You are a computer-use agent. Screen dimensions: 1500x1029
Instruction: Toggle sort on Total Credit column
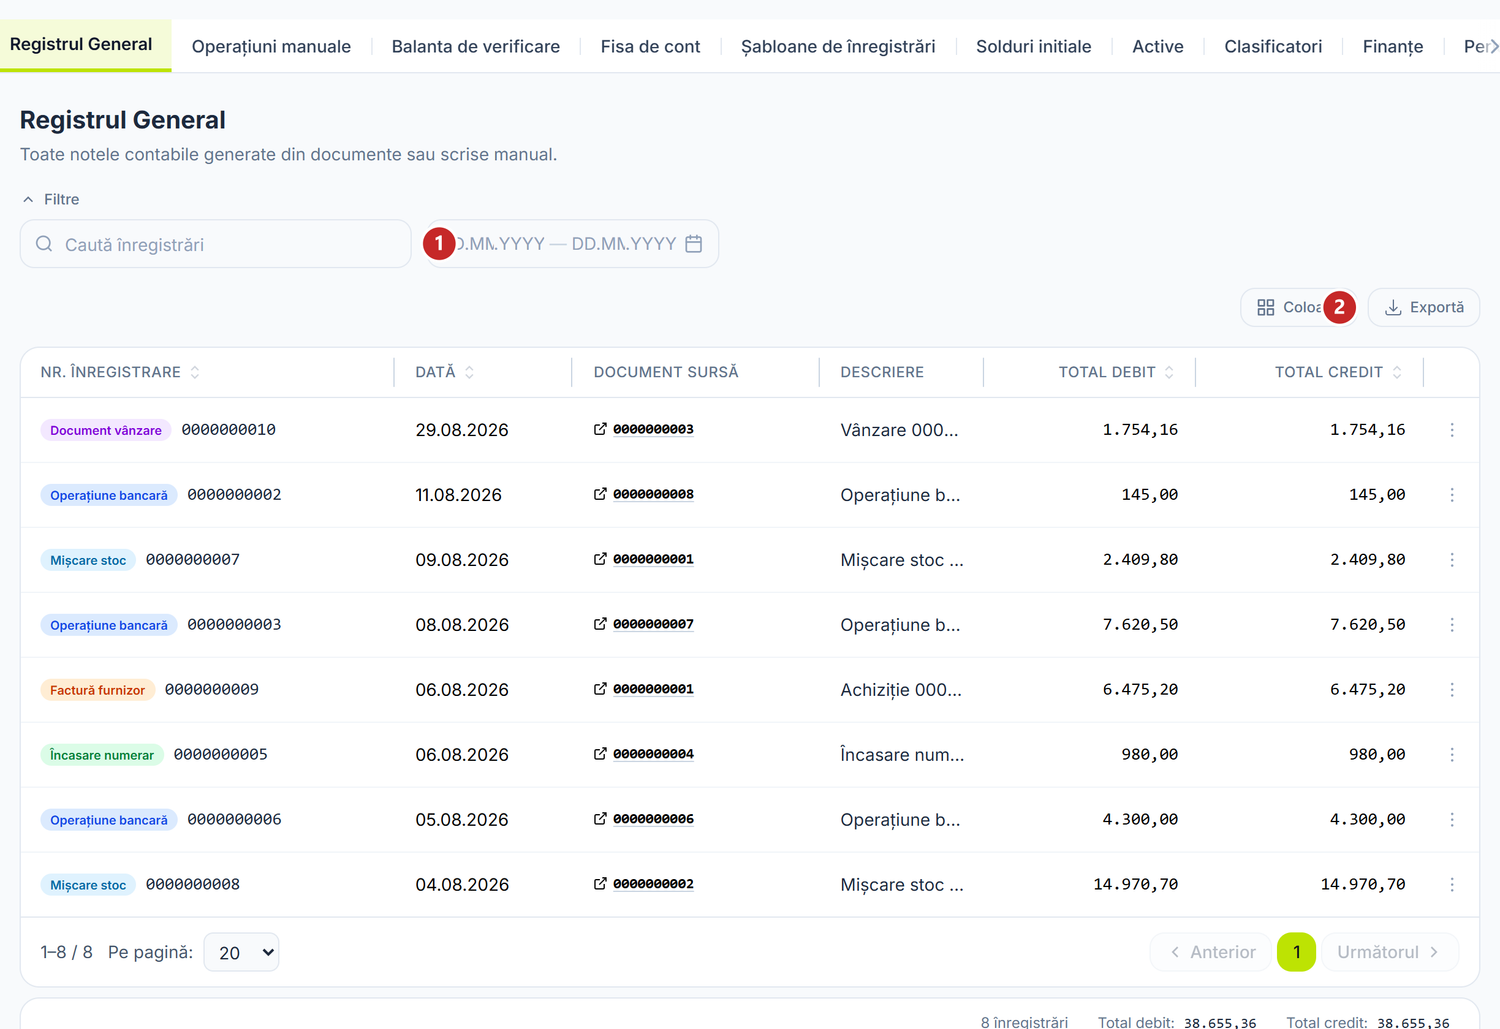click(x=1397, y=372)
